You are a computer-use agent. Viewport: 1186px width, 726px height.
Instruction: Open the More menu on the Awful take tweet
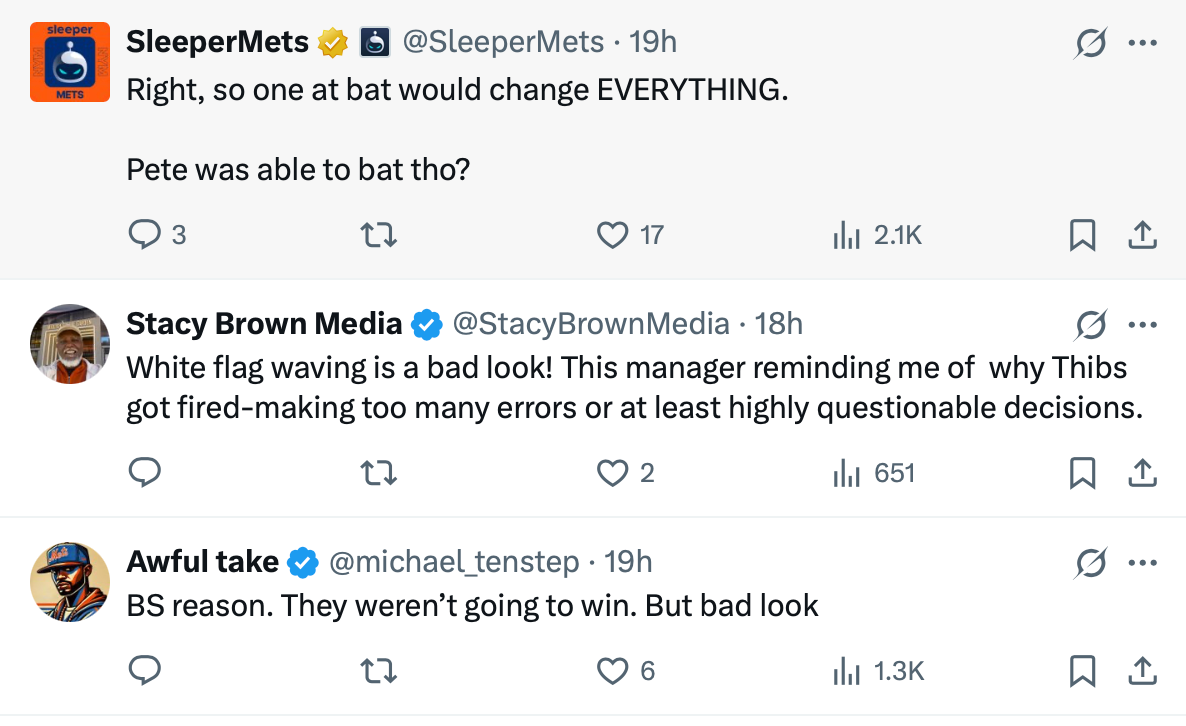tap(1142, 563)
